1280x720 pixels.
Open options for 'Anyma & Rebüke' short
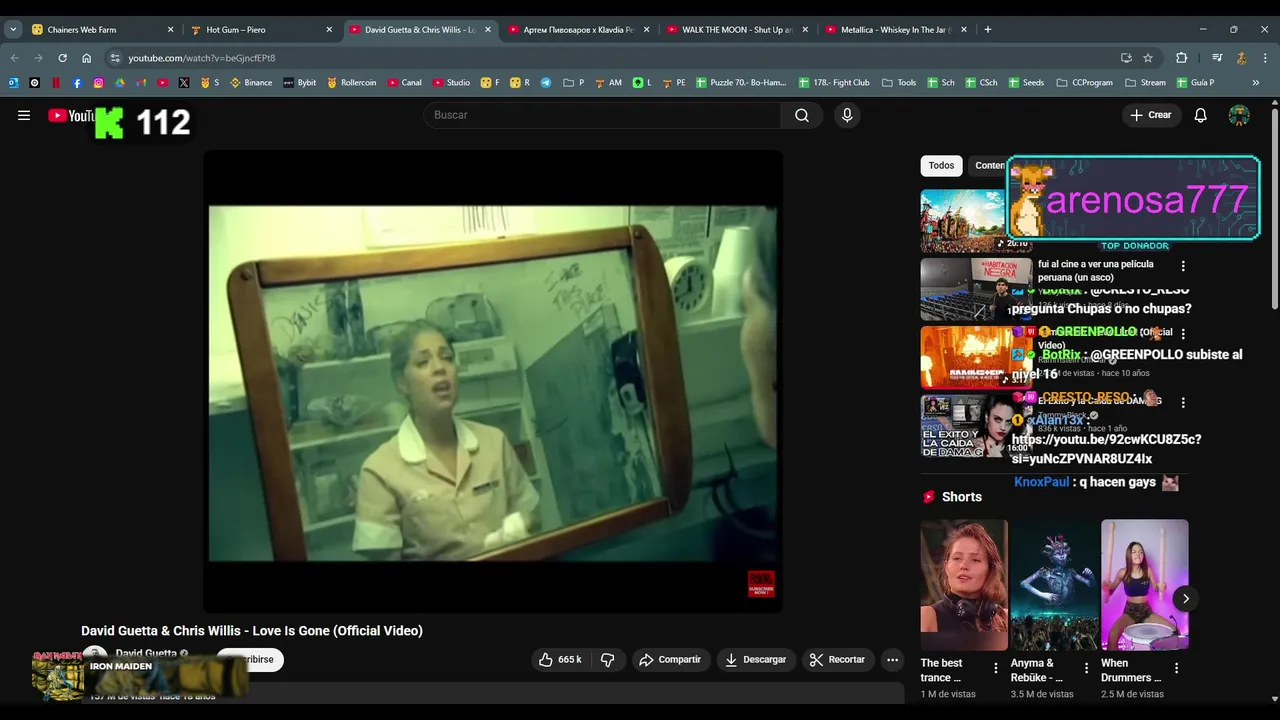point(1086,668)
